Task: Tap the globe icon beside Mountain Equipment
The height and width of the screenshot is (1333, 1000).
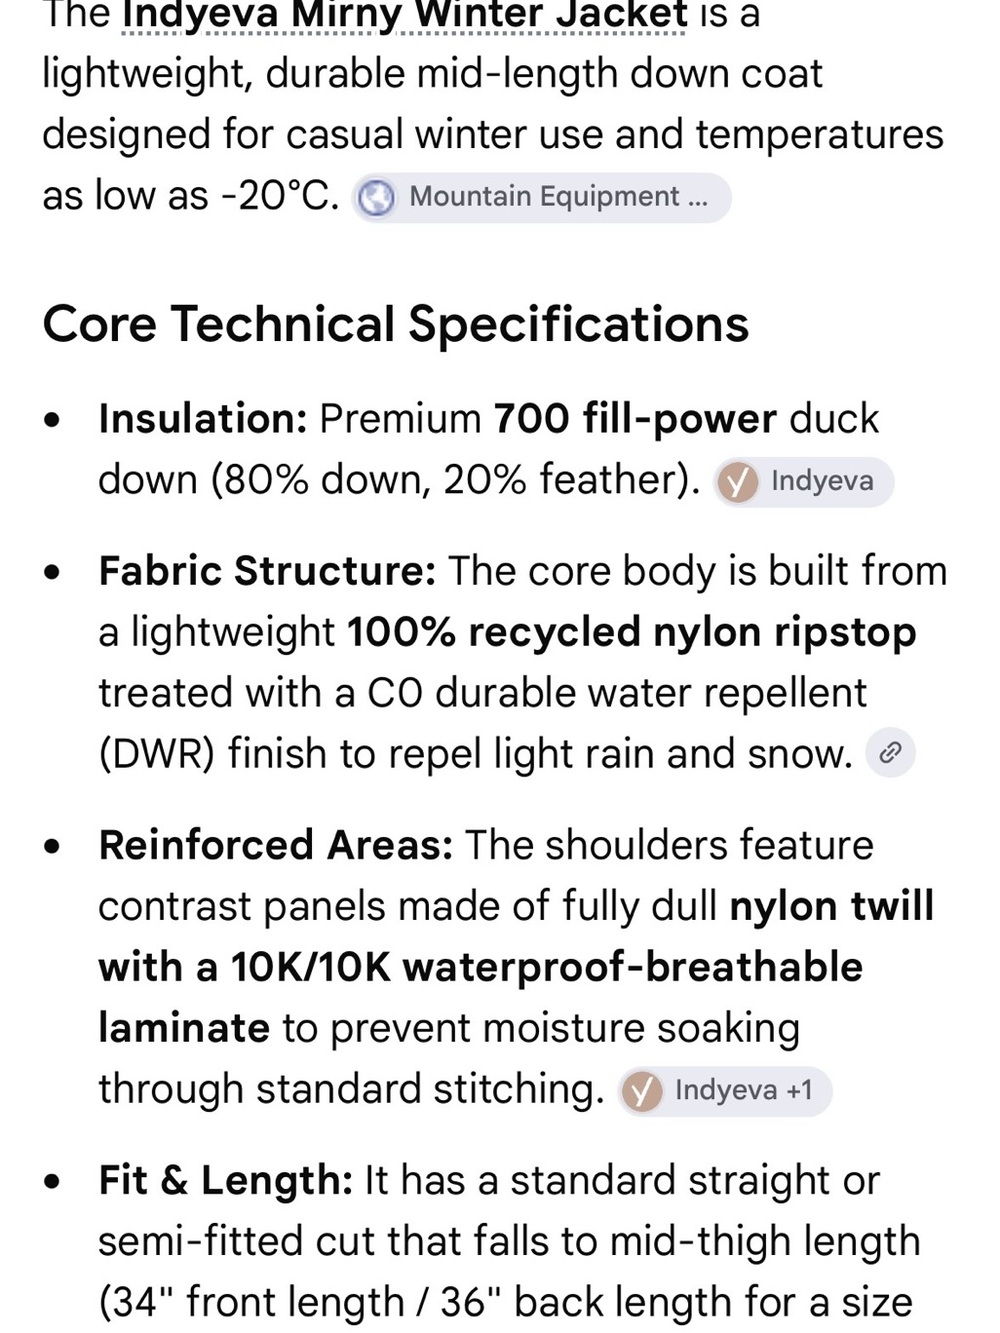Action: (x=377, y=197)
